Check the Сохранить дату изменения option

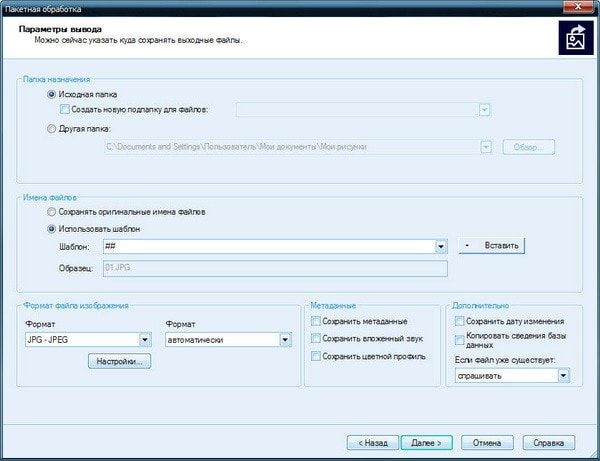click(x=459, y=321)
